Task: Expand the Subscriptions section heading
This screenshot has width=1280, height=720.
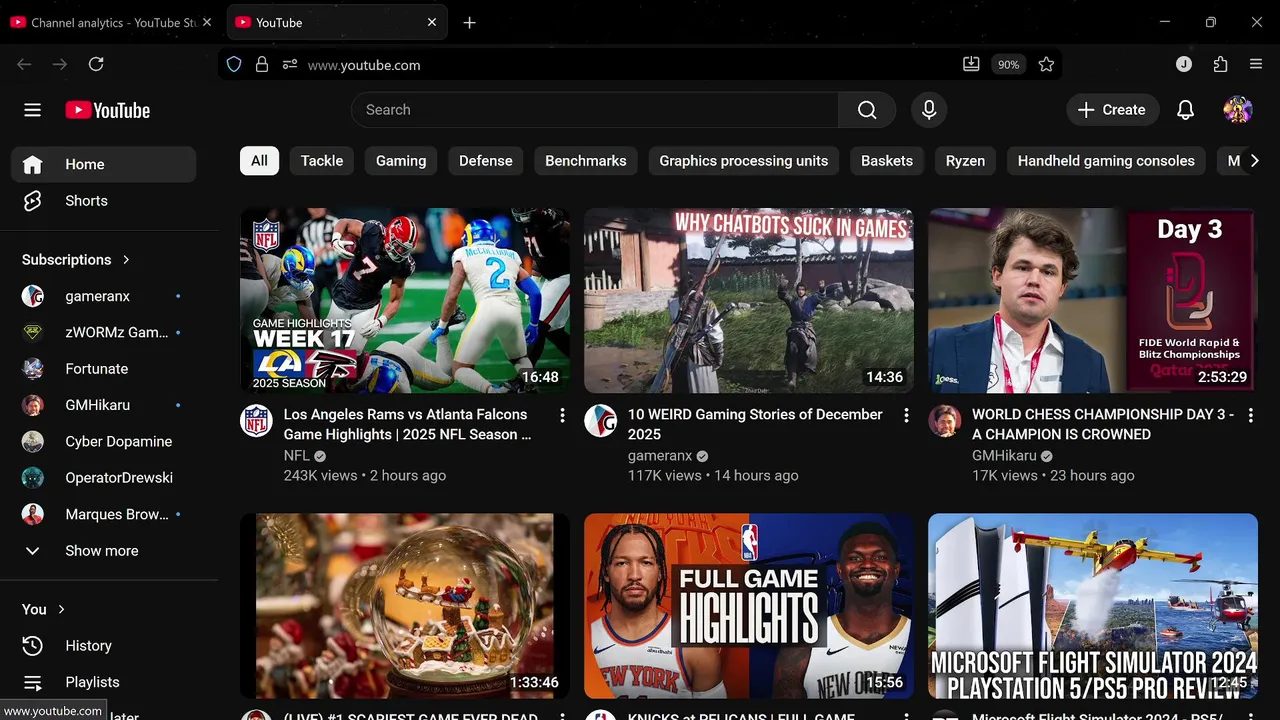Action: point(76,259)
